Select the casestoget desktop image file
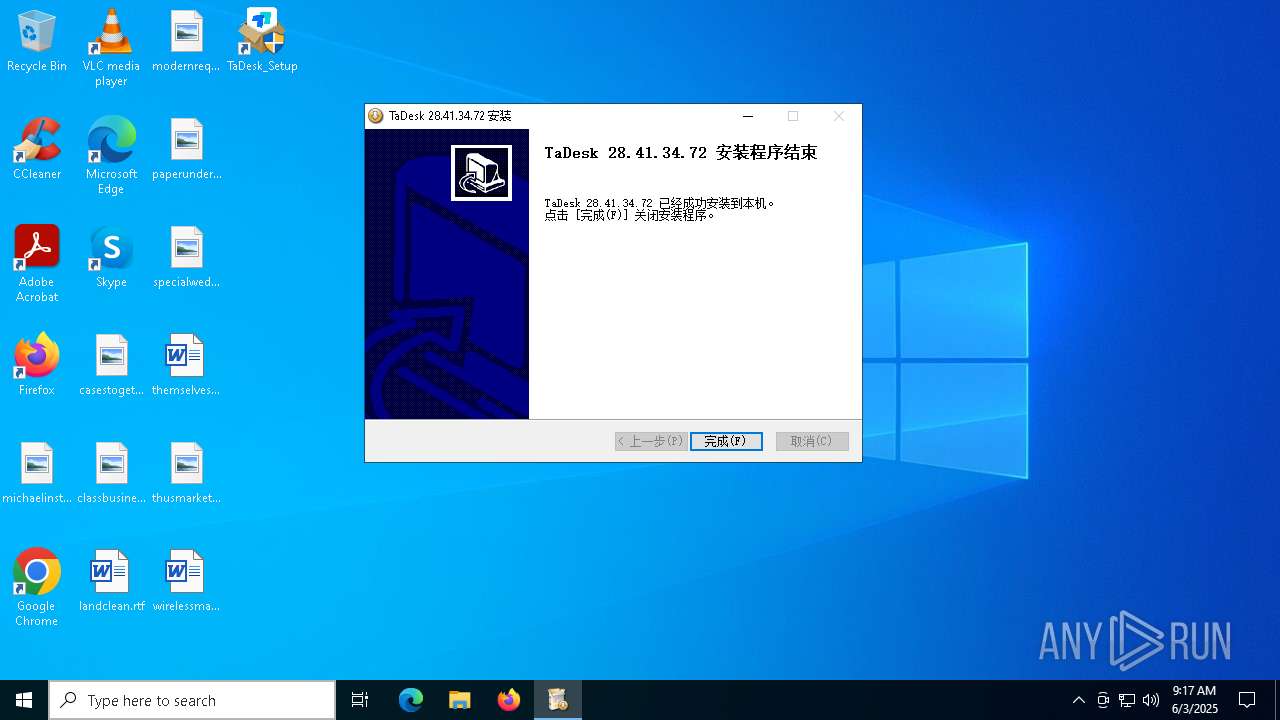This screenshot has height=720, width=1280. [x=111, y=365]
